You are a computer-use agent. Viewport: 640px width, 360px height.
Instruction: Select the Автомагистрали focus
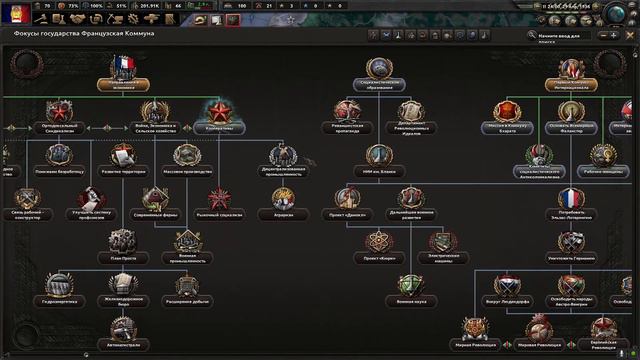[123, 335]
